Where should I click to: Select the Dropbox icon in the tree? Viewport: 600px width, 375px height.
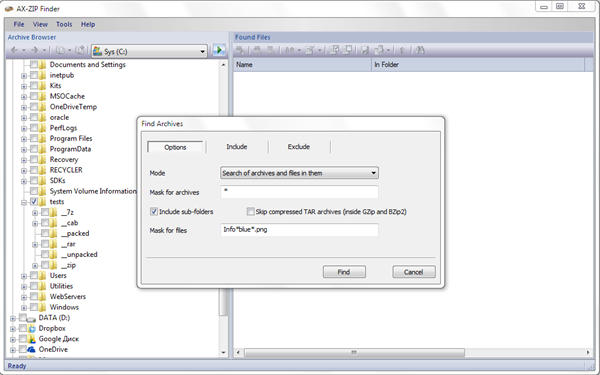click(x=32, y=328)
